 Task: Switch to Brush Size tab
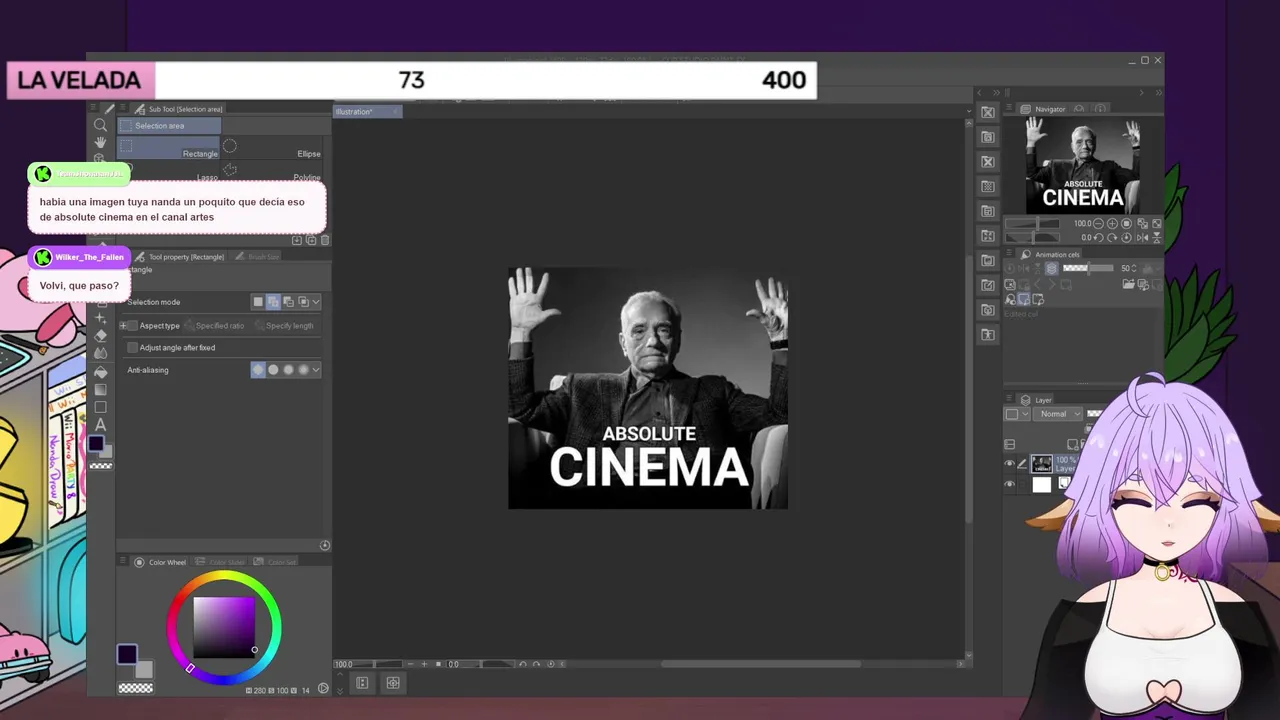[x=258, y=257]
